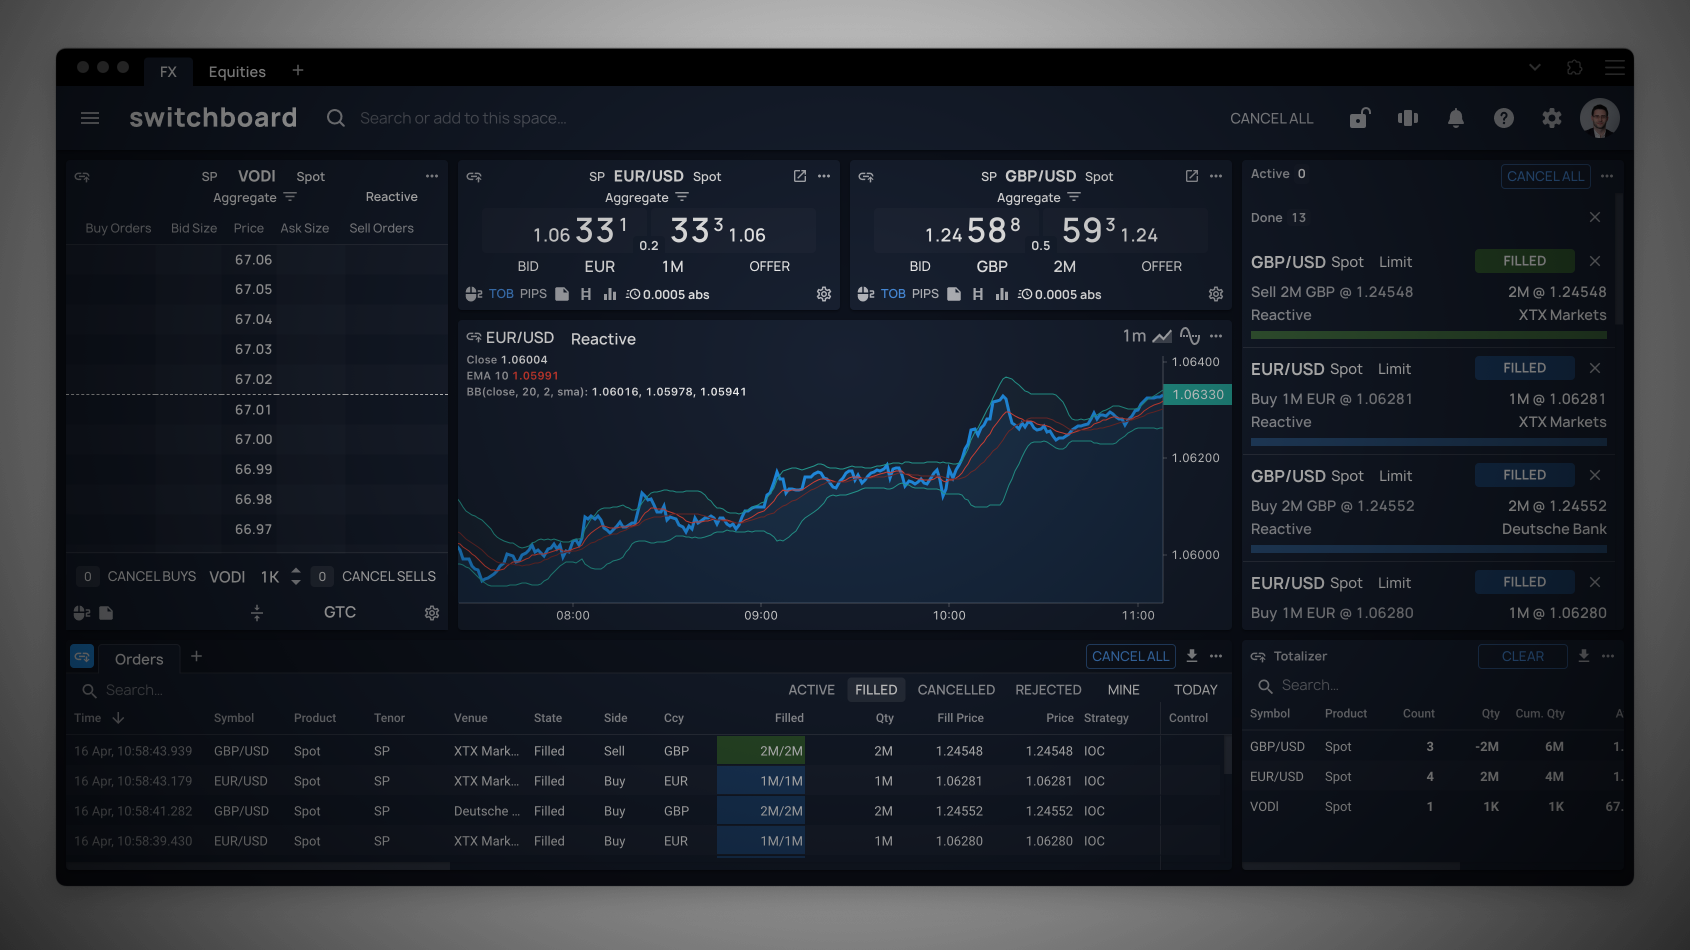The width and height of the screenshot is (1690, 950).
Task: Open the notepad icon in the GBP/USD ladder
Action: (x=953, y=294)
